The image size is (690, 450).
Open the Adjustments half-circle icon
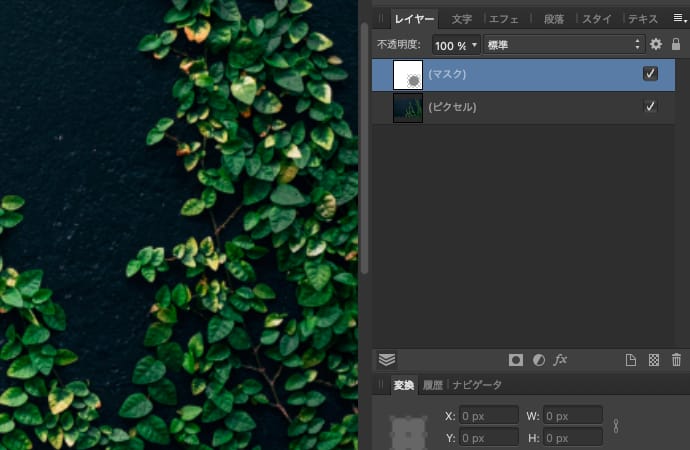[x=539, y=360]
